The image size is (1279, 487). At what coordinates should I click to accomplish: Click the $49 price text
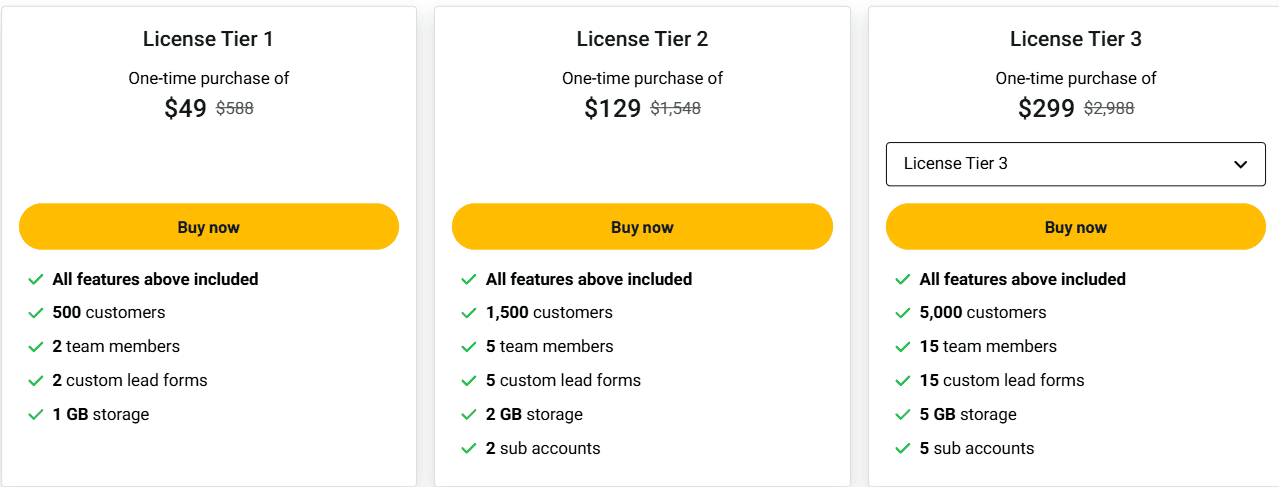click(185, 109)
